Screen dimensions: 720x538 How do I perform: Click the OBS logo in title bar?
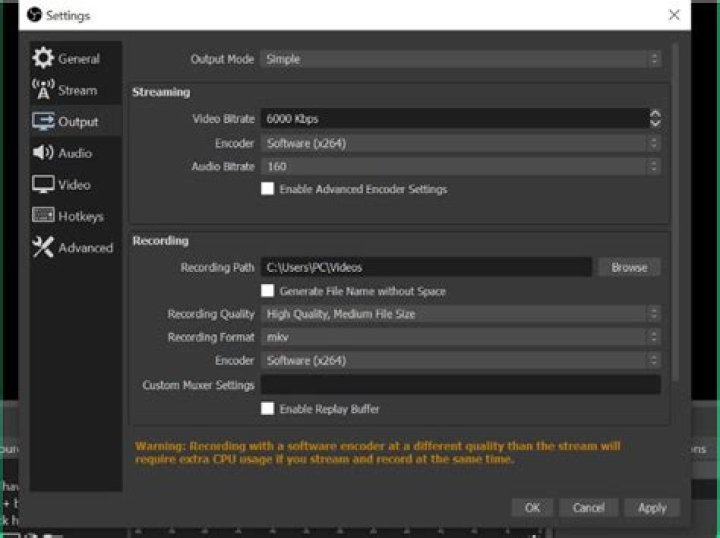[x=34, y=15]
